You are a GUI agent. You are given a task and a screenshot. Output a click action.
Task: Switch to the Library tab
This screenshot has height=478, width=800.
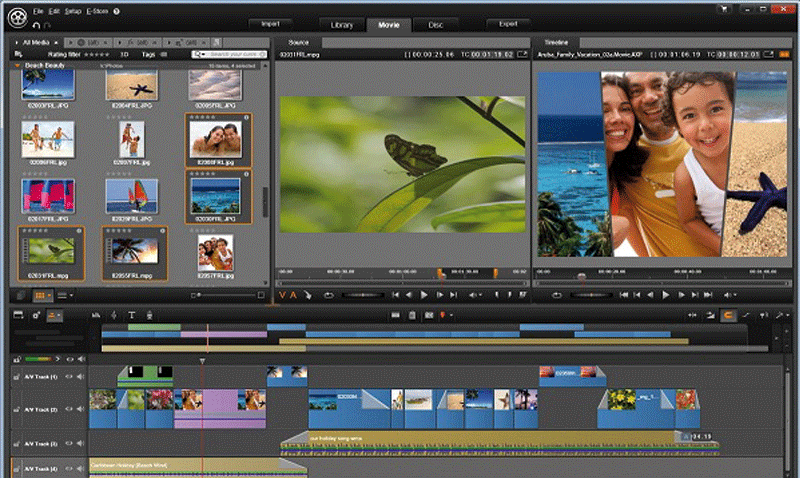tap(343, 23)
